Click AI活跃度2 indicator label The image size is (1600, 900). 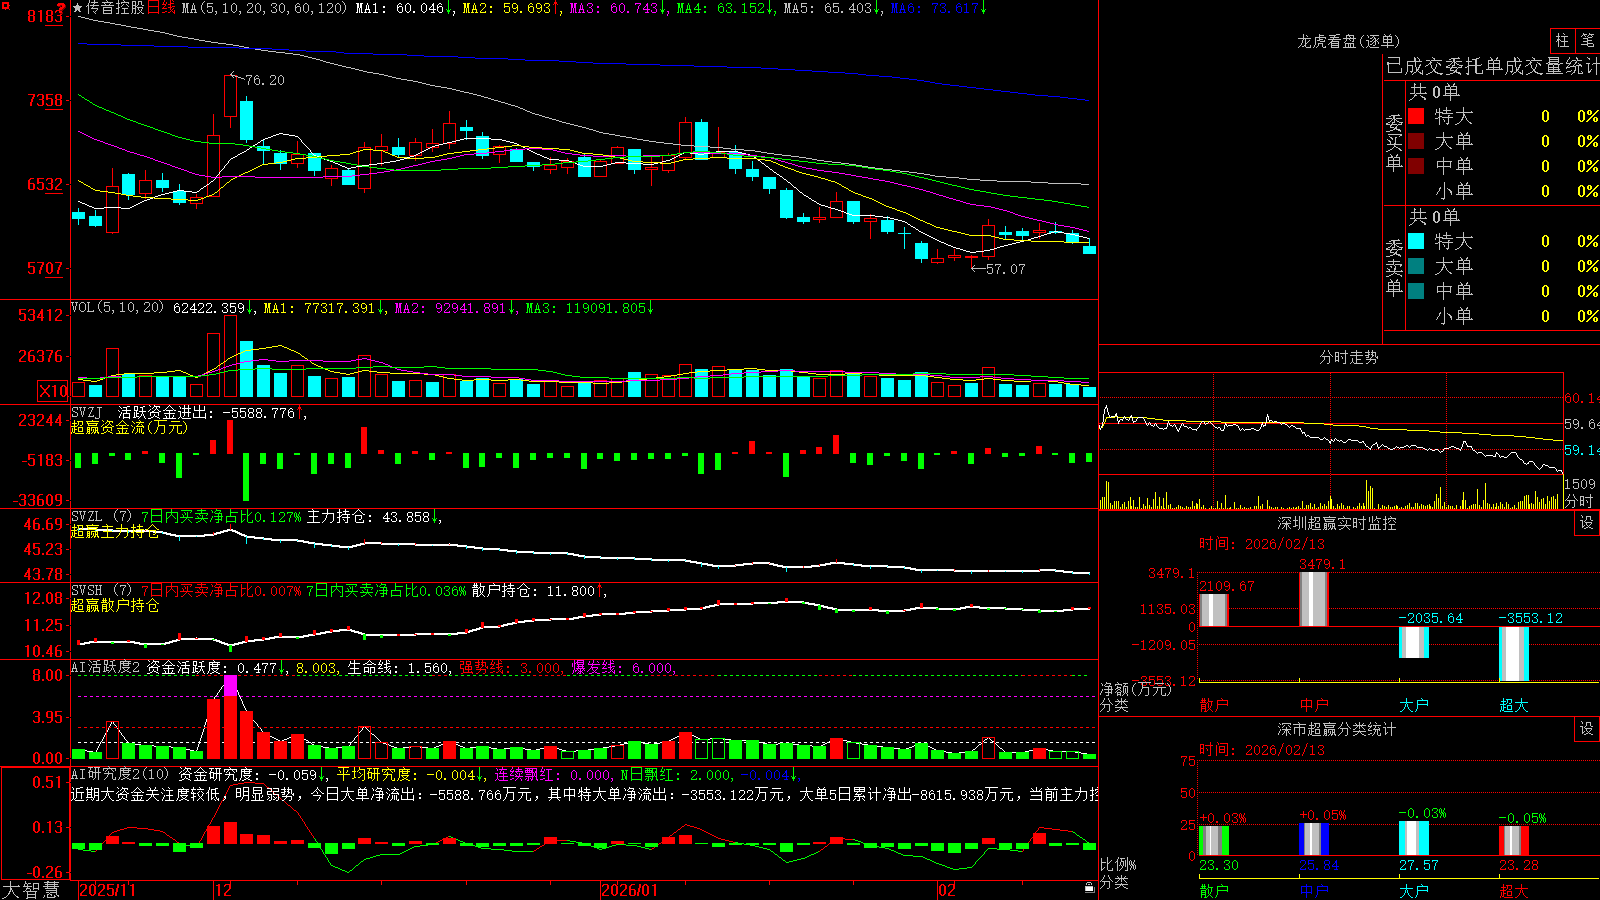coord(106,668)
